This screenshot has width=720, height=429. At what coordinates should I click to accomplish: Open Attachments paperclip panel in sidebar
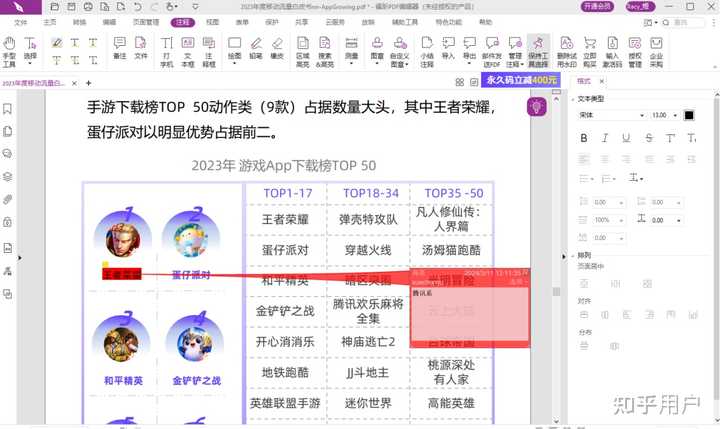click(7, 199)
